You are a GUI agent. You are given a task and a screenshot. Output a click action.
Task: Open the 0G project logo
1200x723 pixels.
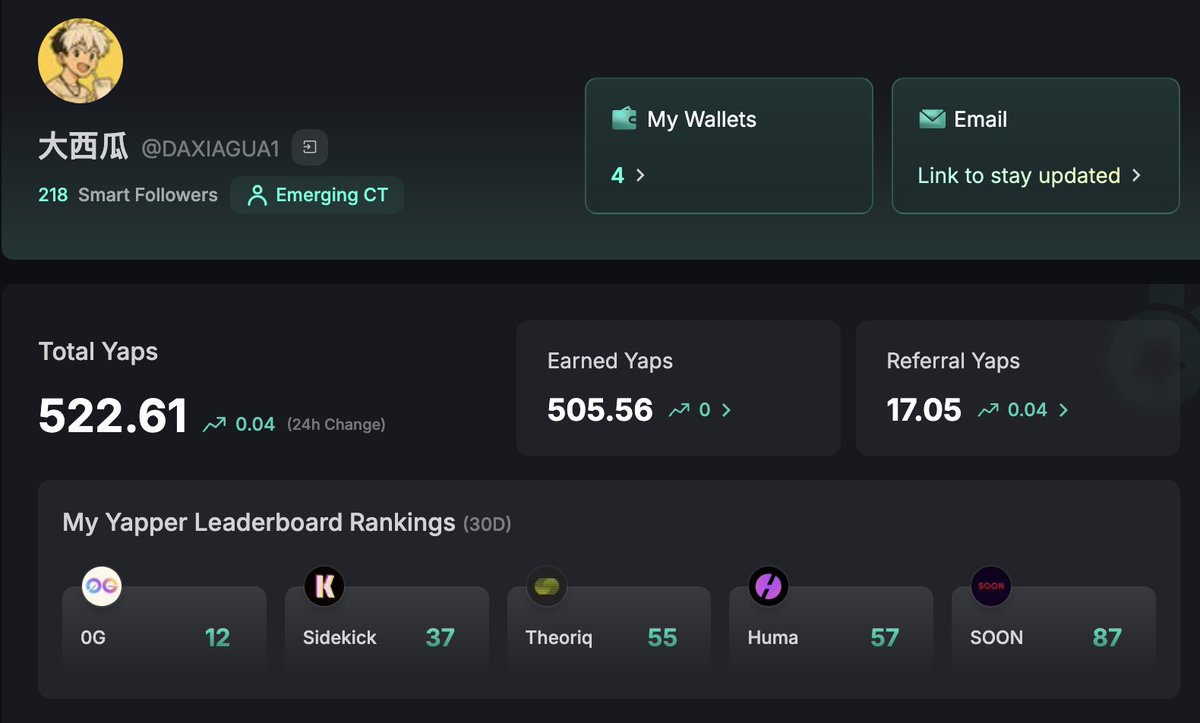tap(101, 586)
